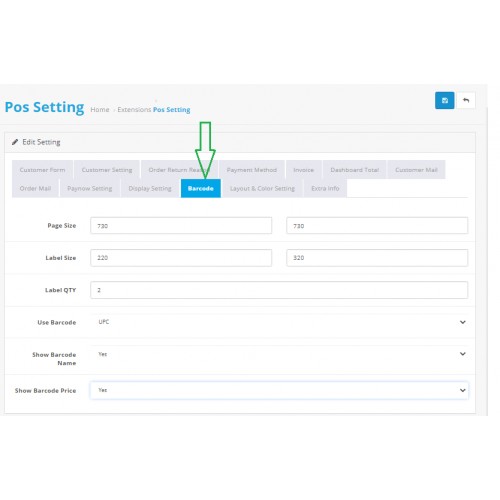The height and width of the screenshot is (500, 500).
Task: Go to the Invoice tab
Action: point(304,170)
